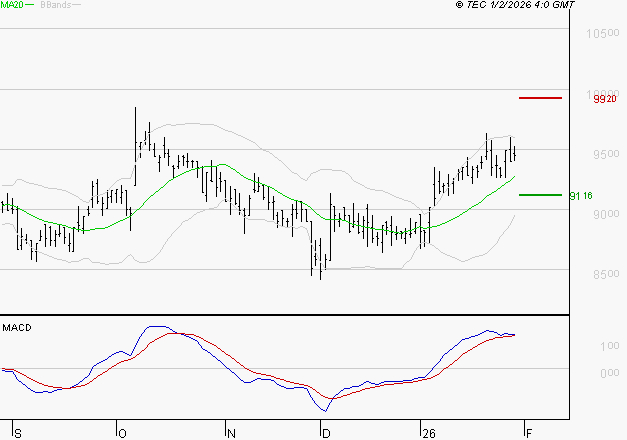This screenshot has width=627, height=440.
Task: Click the MACD indicator panel label
Action: click(17, 327)
